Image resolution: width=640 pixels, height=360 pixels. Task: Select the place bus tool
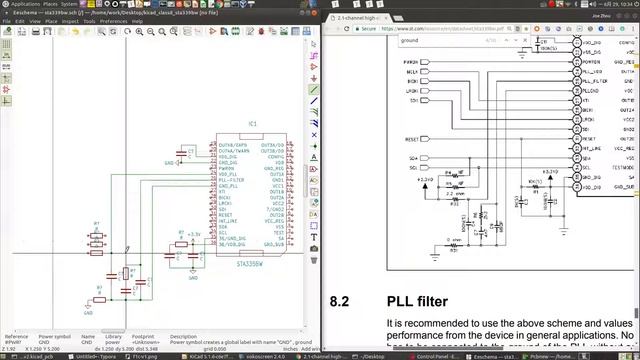tap(313, 101)
